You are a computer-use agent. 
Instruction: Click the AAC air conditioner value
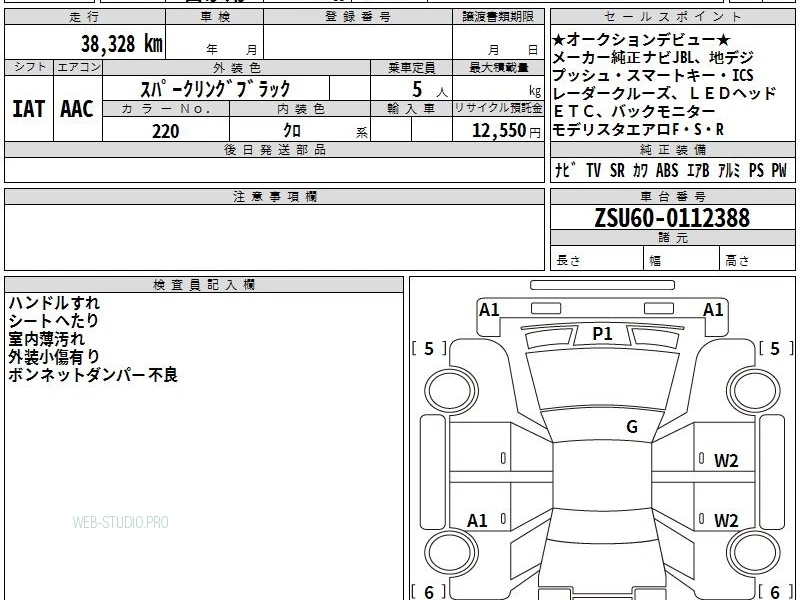[77, 108]
